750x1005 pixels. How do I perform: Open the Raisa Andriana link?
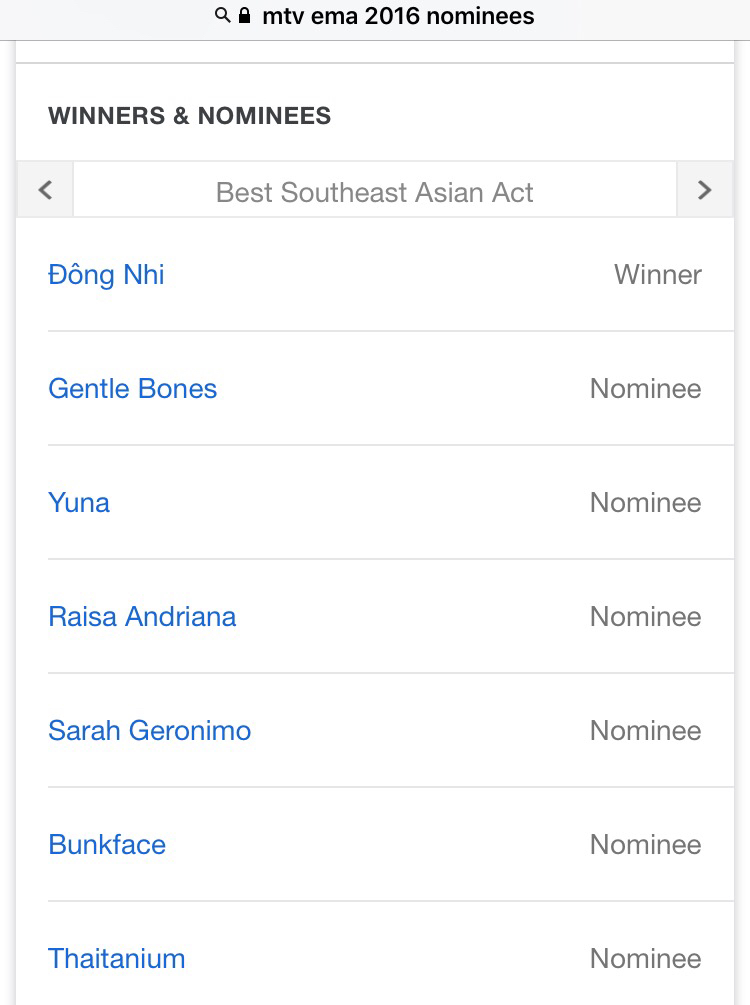click(x=142, y=617)
